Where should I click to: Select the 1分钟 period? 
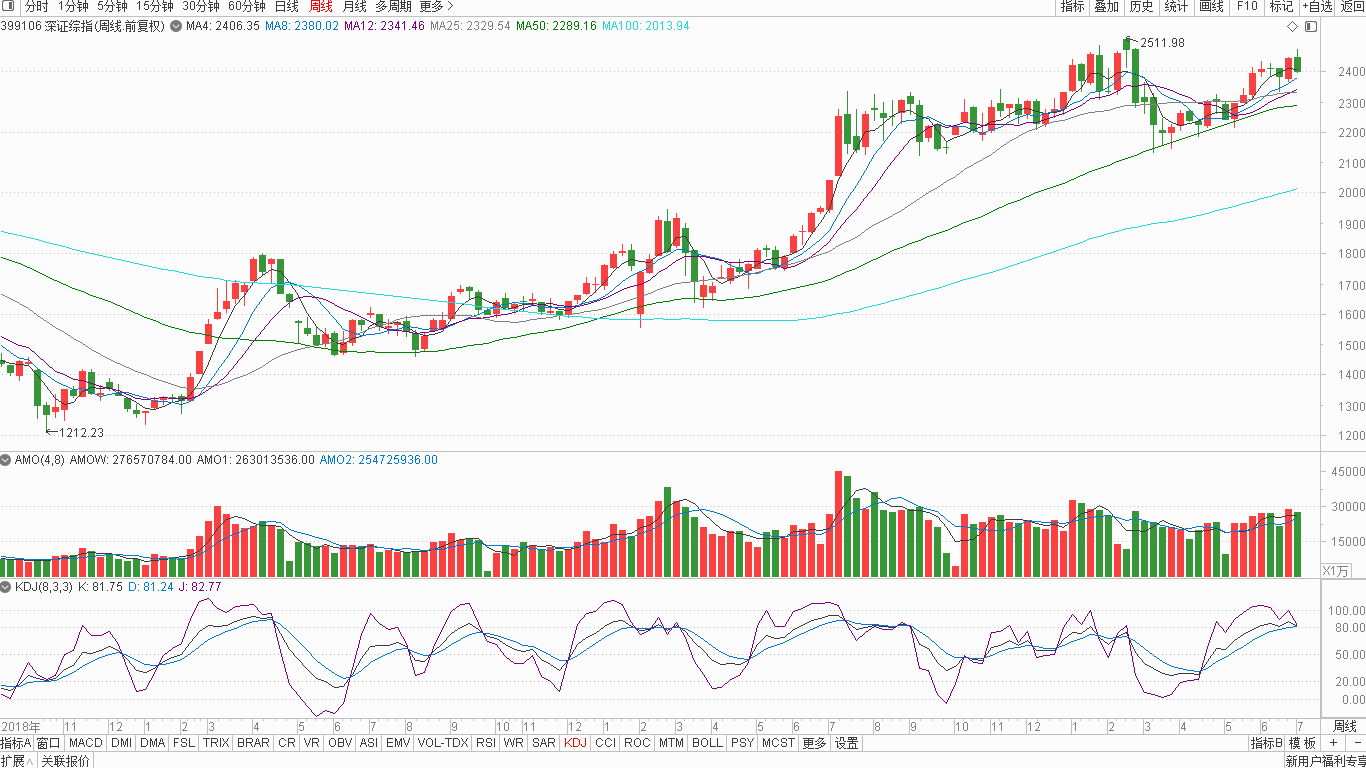tap(73, 6)
